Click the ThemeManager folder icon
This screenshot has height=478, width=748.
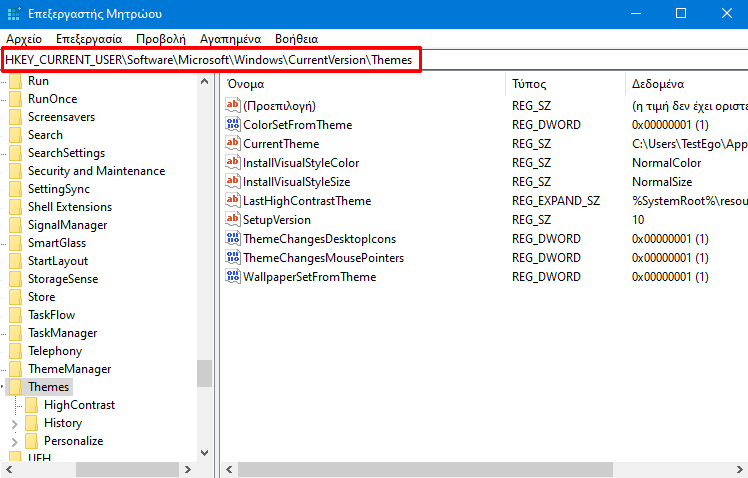click(15, 369)
